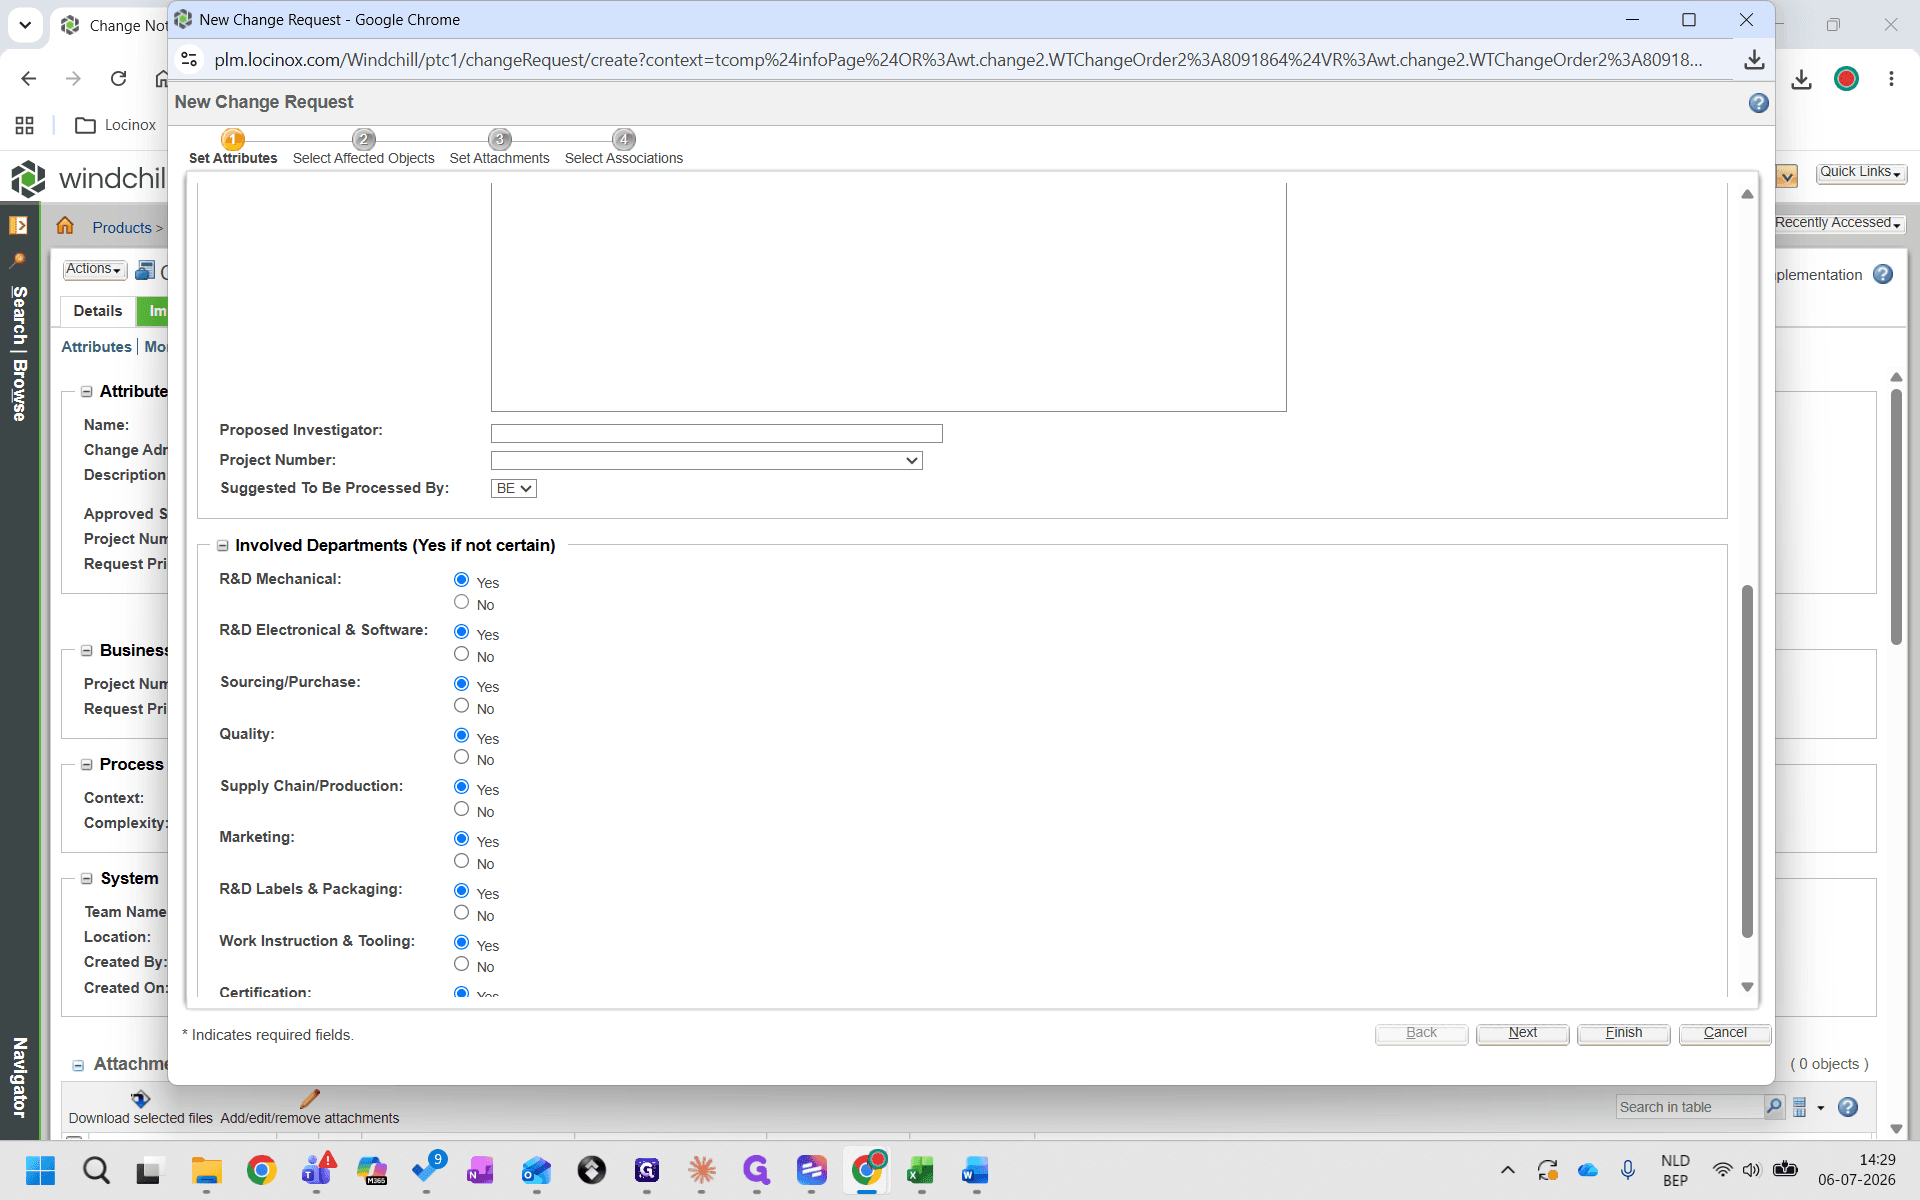Open table view options icon near search

[1800, 1107]
